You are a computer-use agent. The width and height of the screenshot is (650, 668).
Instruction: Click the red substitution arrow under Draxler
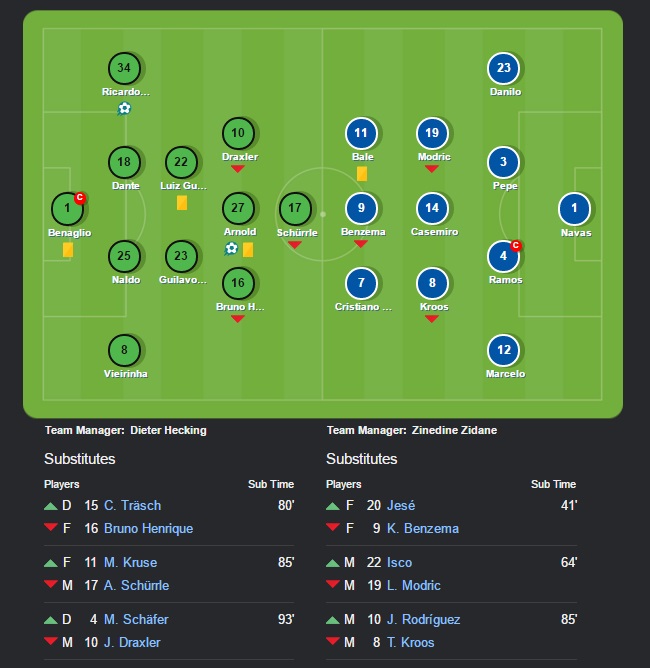[238, 169]
